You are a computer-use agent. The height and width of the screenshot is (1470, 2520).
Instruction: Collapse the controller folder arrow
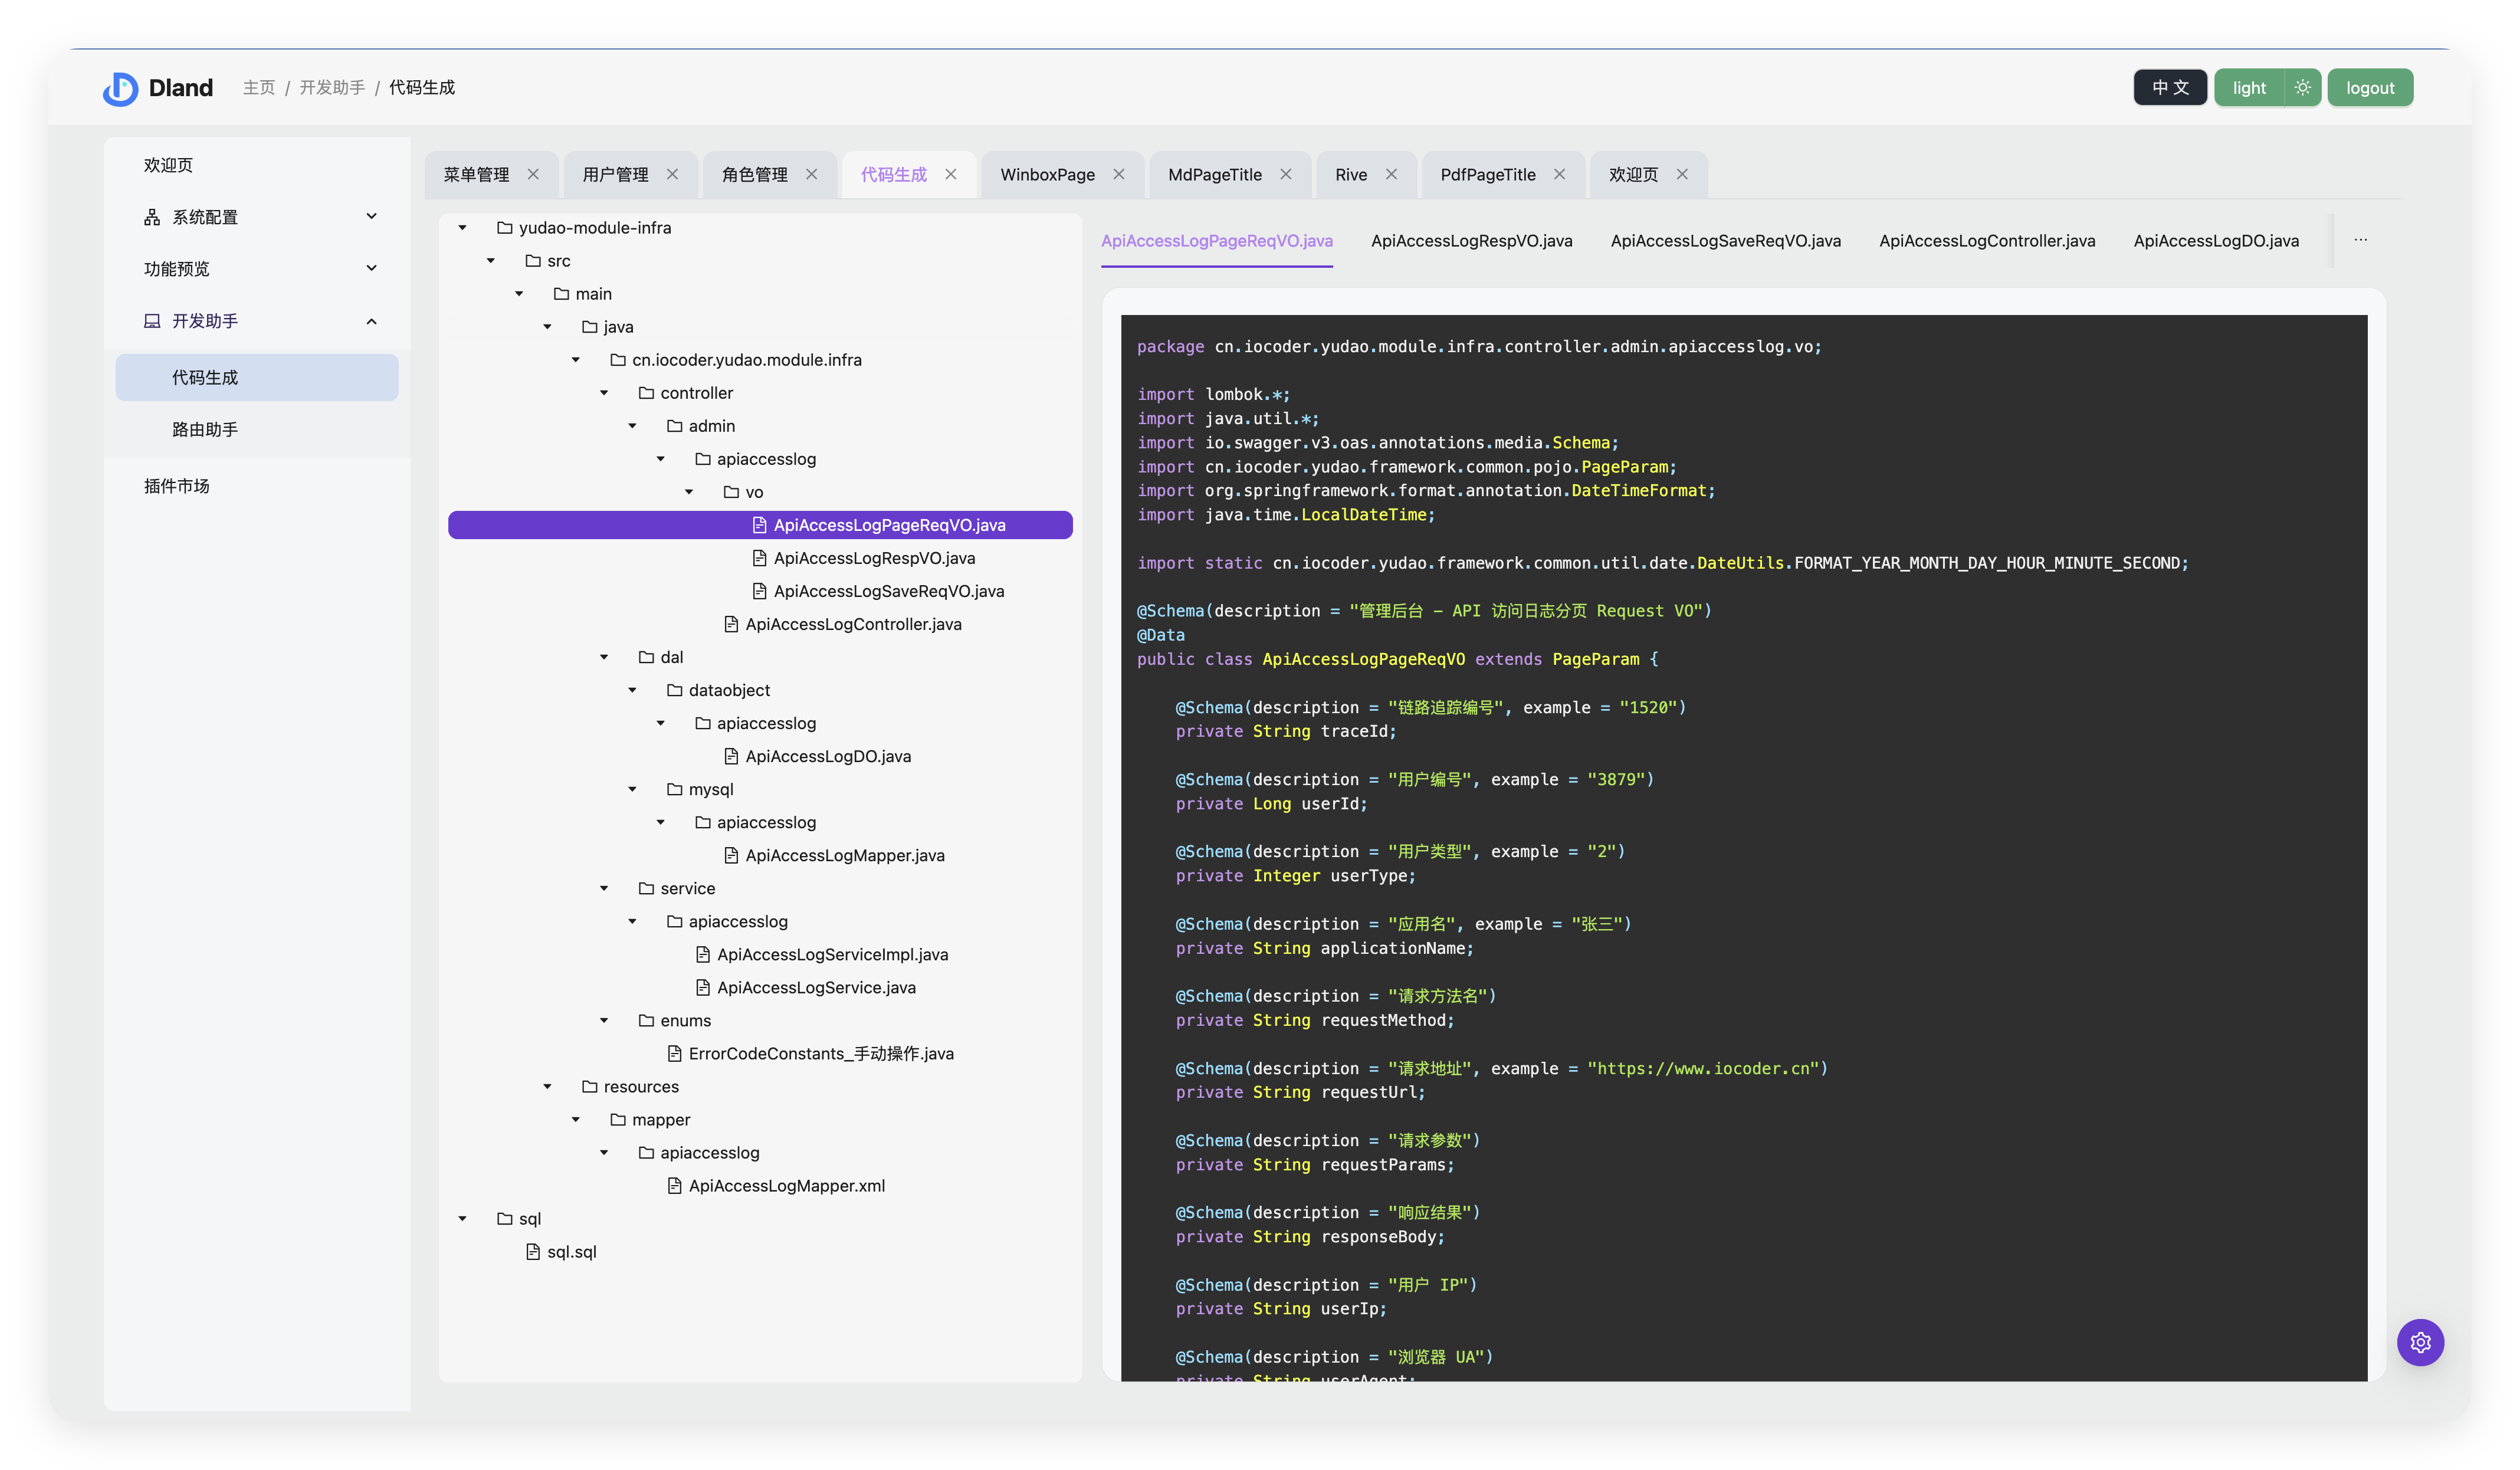tap(604, 393)
